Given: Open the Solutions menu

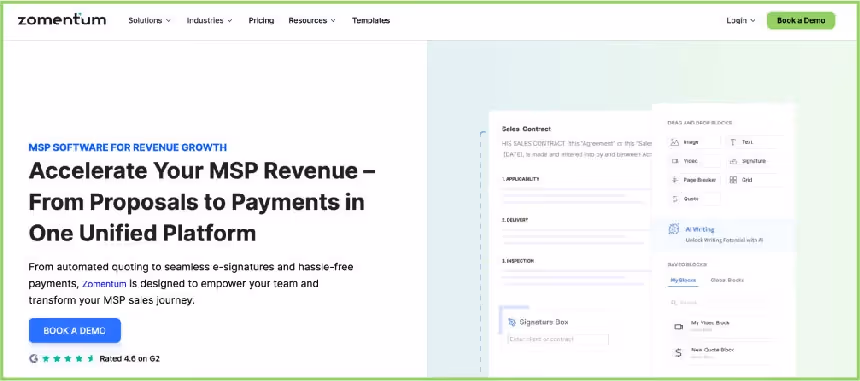Looking at the screenshot, I should 150,20.
